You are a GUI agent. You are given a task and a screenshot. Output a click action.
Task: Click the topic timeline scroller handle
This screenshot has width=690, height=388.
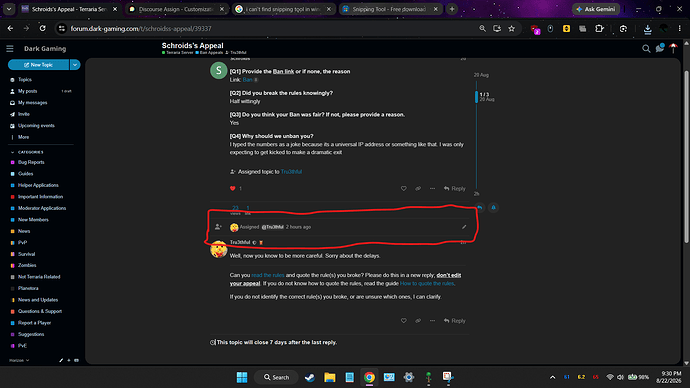coord(476,97)
